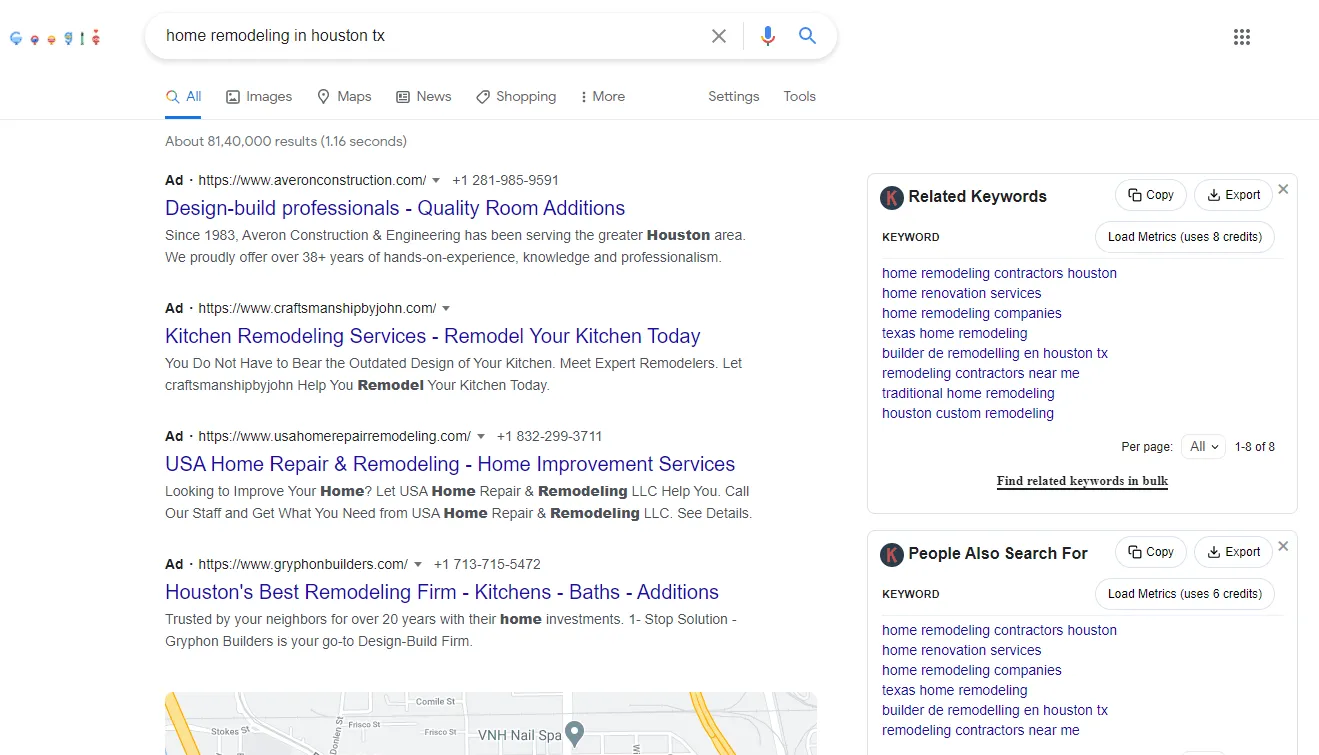The height and width of the screenshot is (755, 1319).
Task: Expand the gryphonbuilders.com ad dropdown arrow
Action: (418, 565)
